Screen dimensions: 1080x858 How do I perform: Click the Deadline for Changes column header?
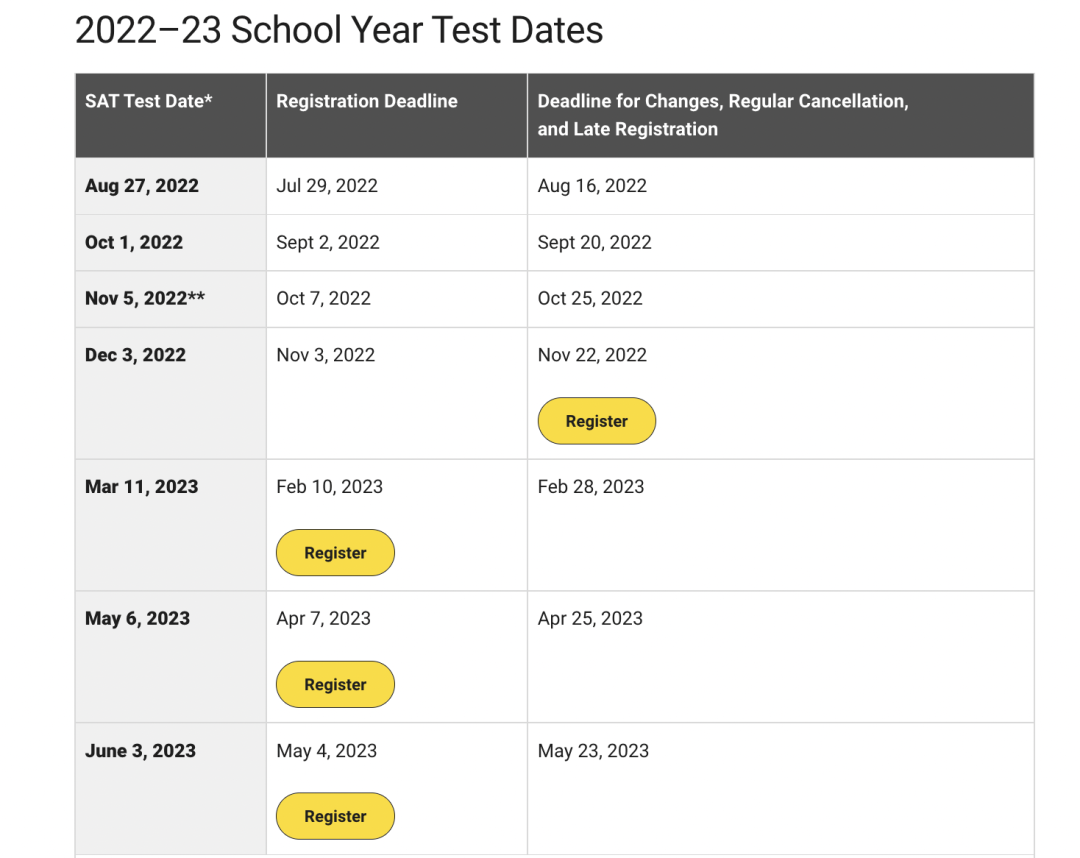click(x=781, y=116)
